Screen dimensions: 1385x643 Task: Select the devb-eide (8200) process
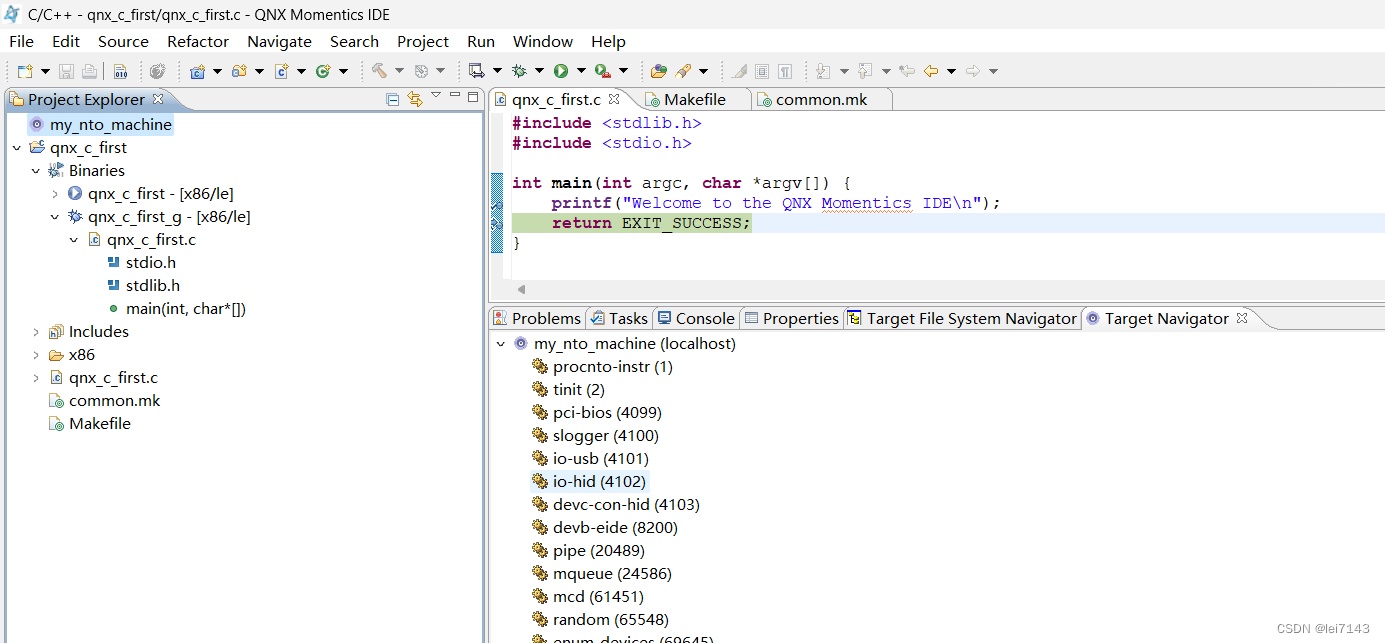click(x=615, y=528)
